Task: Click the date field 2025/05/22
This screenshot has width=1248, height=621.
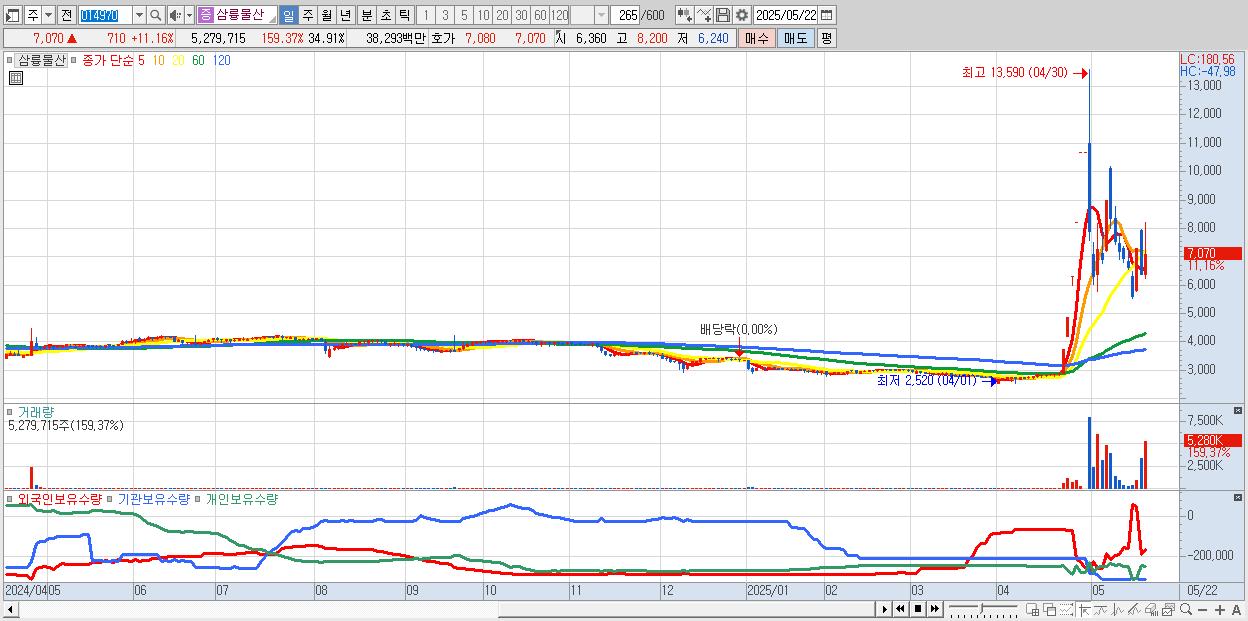Action: point(786,15)
